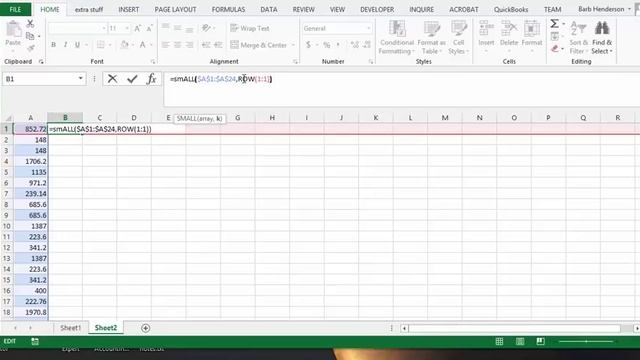This screenshot has height=360, width=640.
Task: Click the Fill Color bucket icon
Action: pos(124,45)
